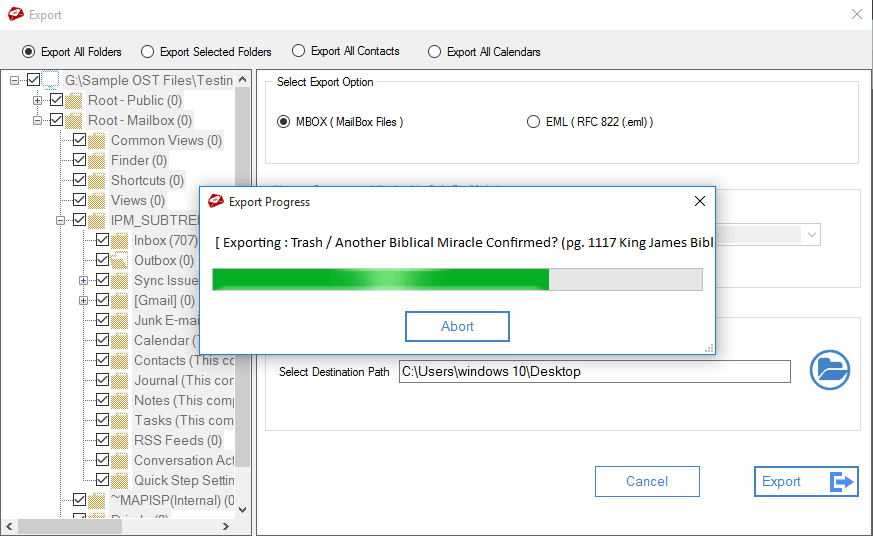873x536 pixels.
Task: Uncheck the Inbox (707) checkbox
Action: (102, 240)
